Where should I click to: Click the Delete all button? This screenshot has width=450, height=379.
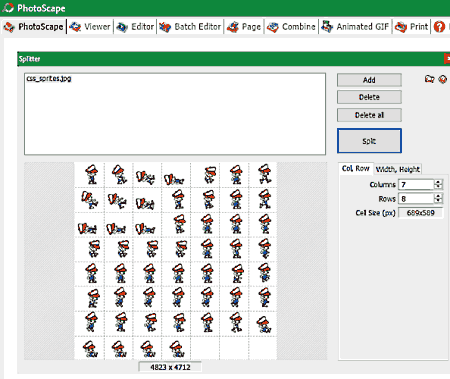coord(369,115)
